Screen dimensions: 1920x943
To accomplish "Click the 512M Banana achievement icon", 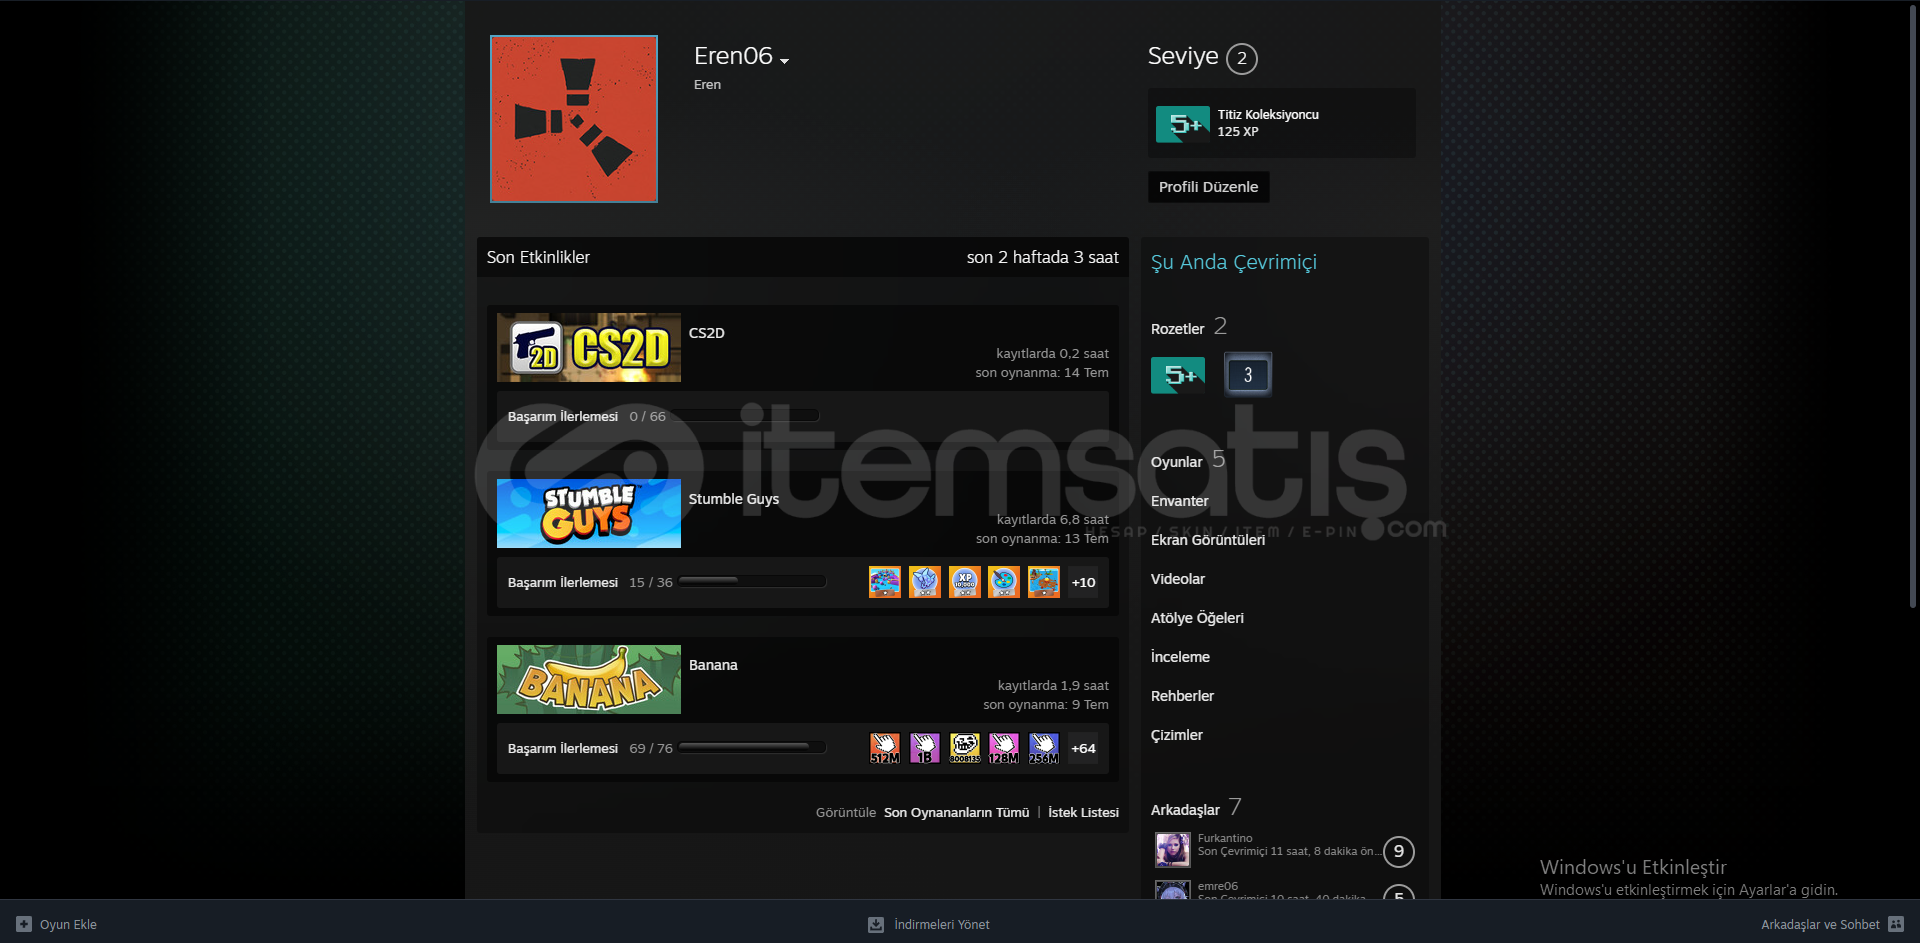I will [885, 748].
